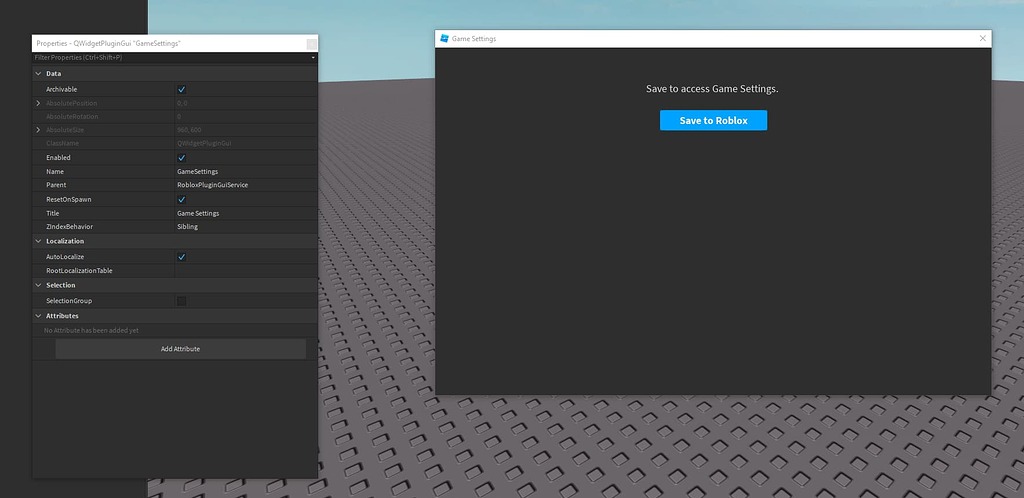Toggle the AutoLocalize checkbox
The width and height of the screenshot is (1024, 498).
point(182,257)
